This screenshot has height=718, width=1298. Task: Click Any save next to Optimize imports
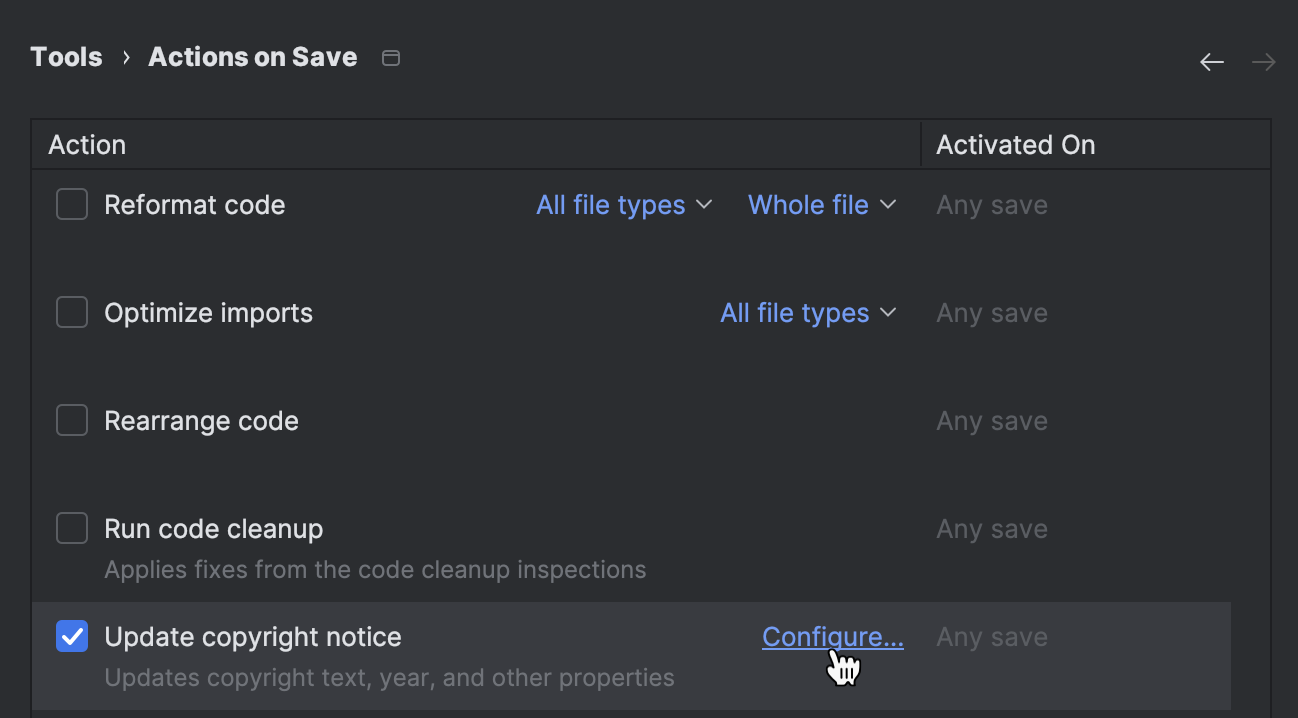991,312
